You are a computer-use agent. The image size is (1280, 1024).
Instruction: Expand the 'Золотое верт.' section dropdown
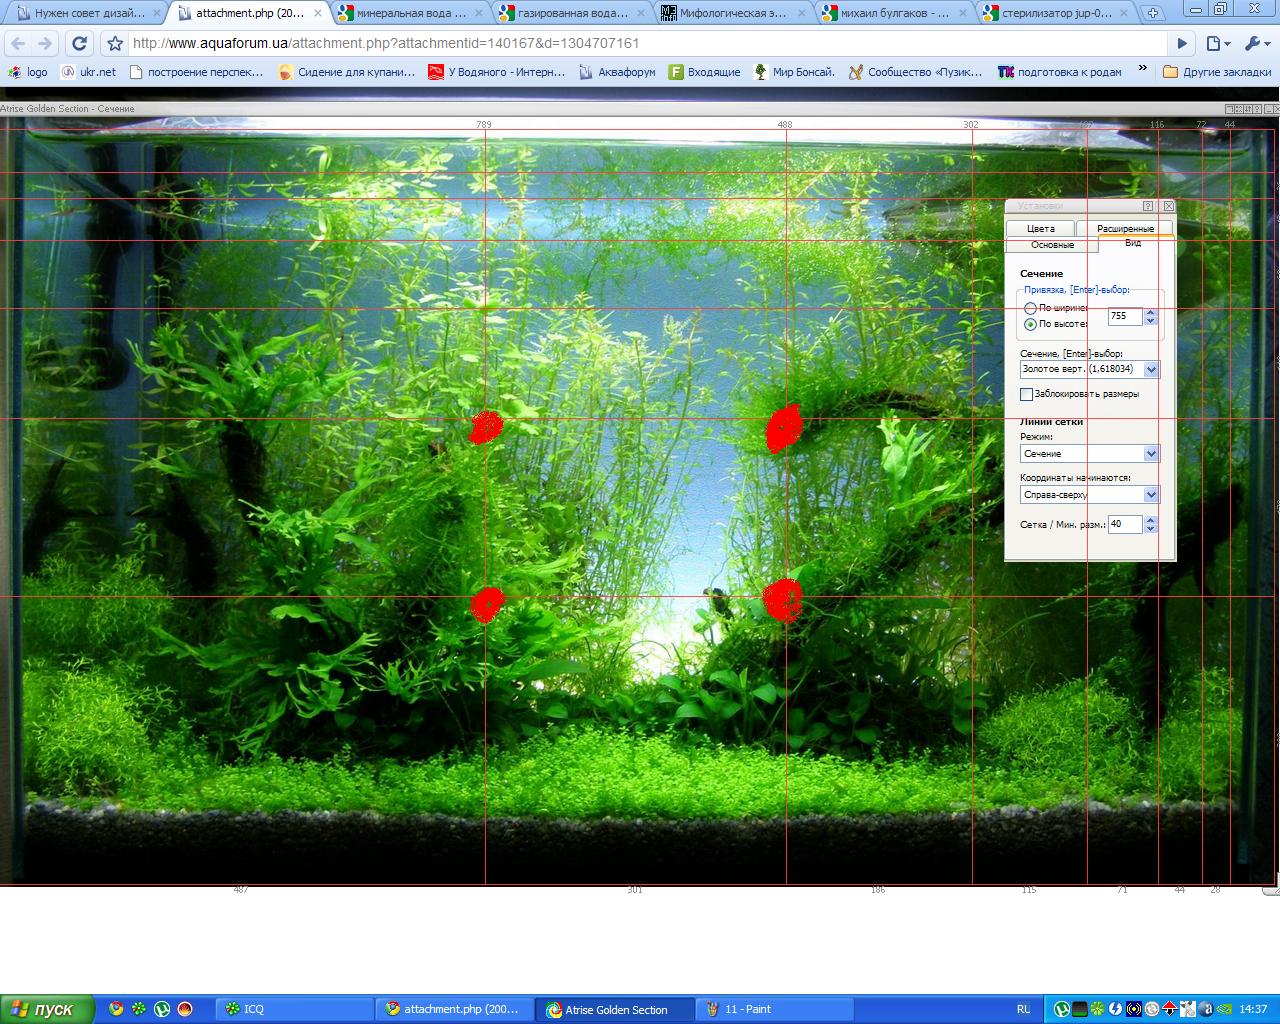(1151, 370)
